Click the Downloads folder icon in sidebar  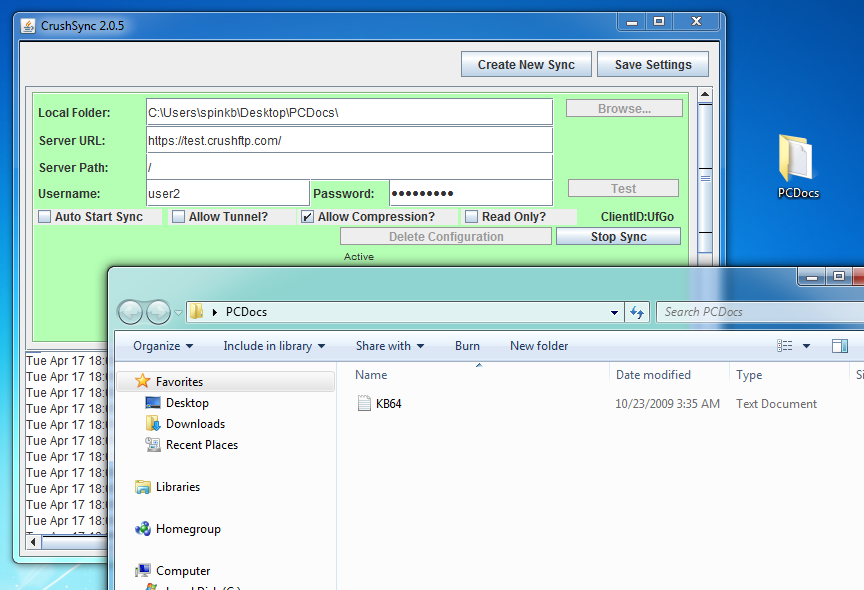coord(153,424)
